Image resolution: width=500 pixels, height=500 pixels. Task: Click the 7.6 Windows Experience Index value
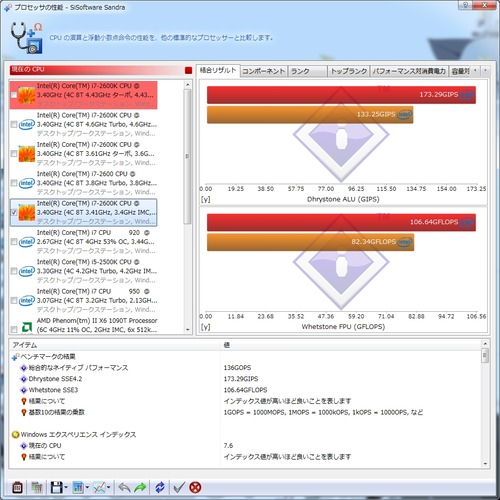tap(228, 446)
